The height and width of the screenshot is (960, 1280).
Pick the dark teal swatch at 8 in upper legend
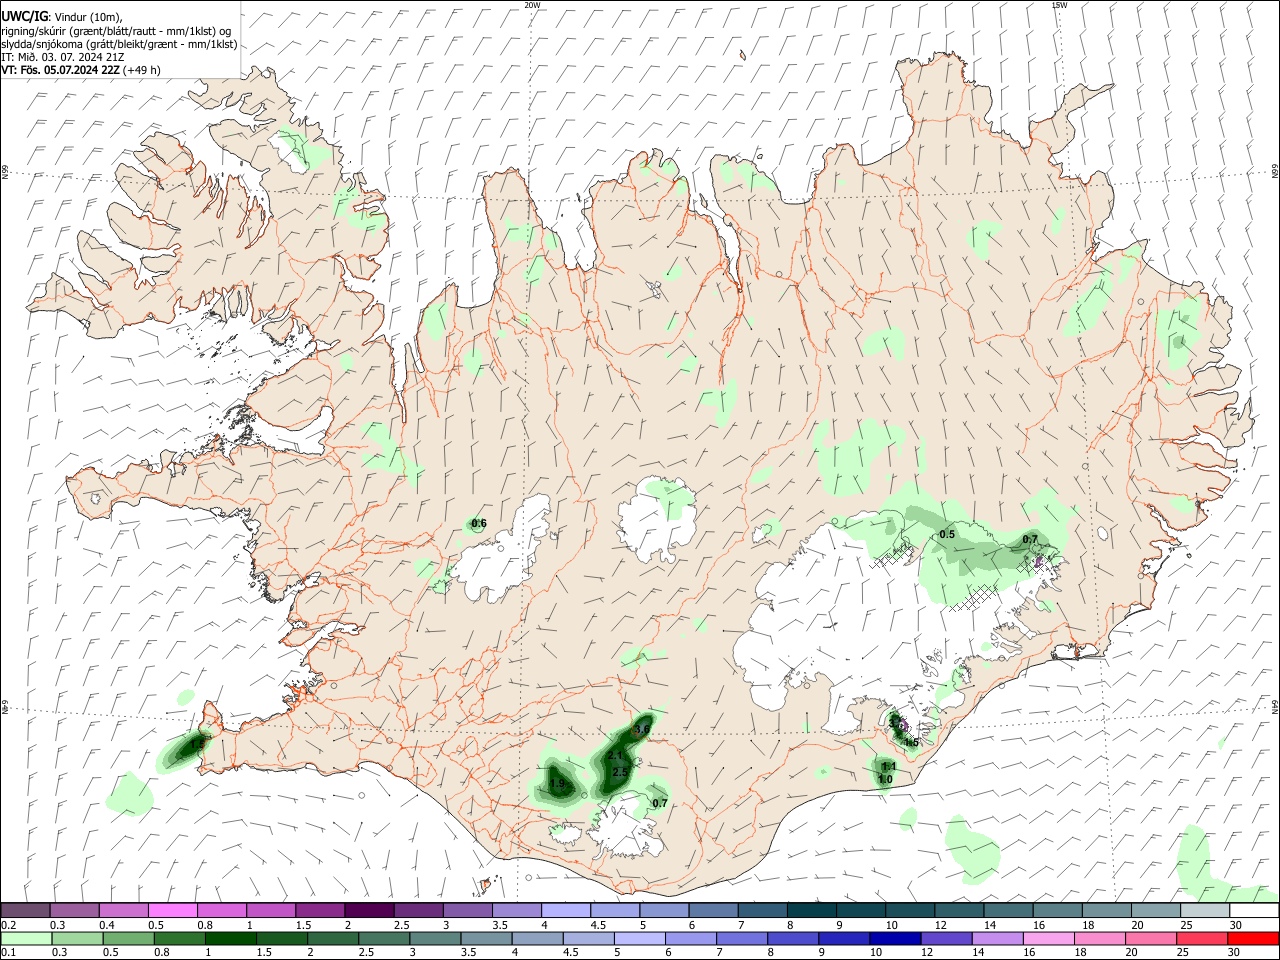coord(813,910)
